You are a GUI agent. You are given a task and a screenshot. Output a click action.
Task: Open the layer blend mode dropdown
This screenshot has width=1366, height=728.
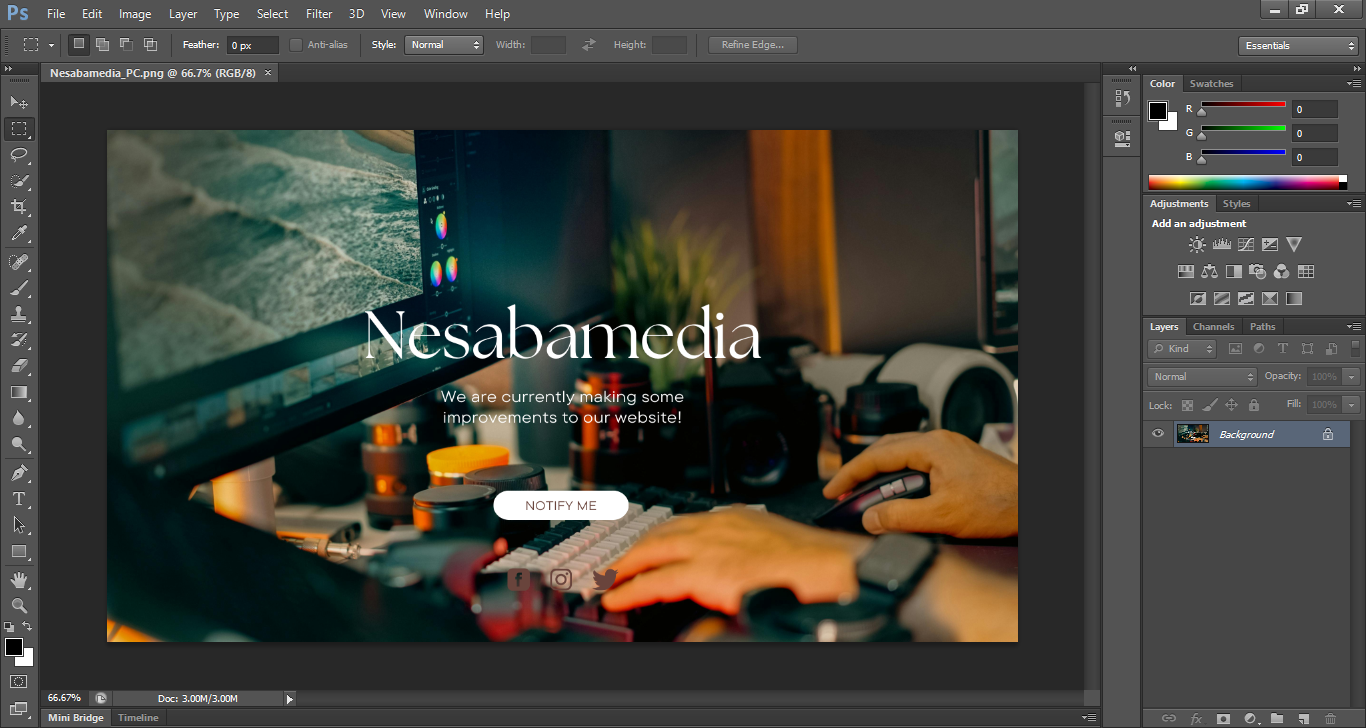(x=1202, y=377)
